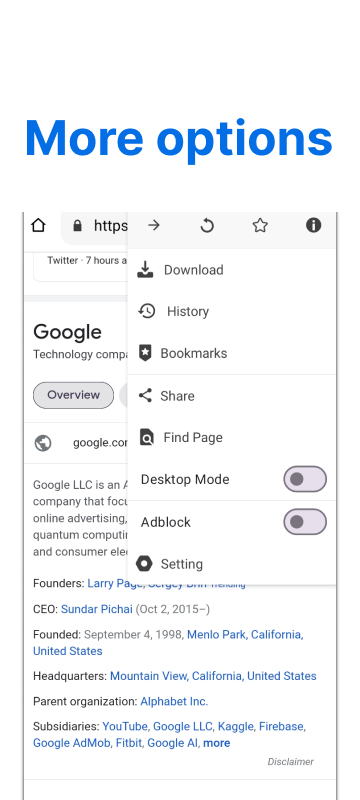Viewport: 360px width, 800px height.
Task: Tap the home icon in the address bar
Action: click(x=38, y=225)
